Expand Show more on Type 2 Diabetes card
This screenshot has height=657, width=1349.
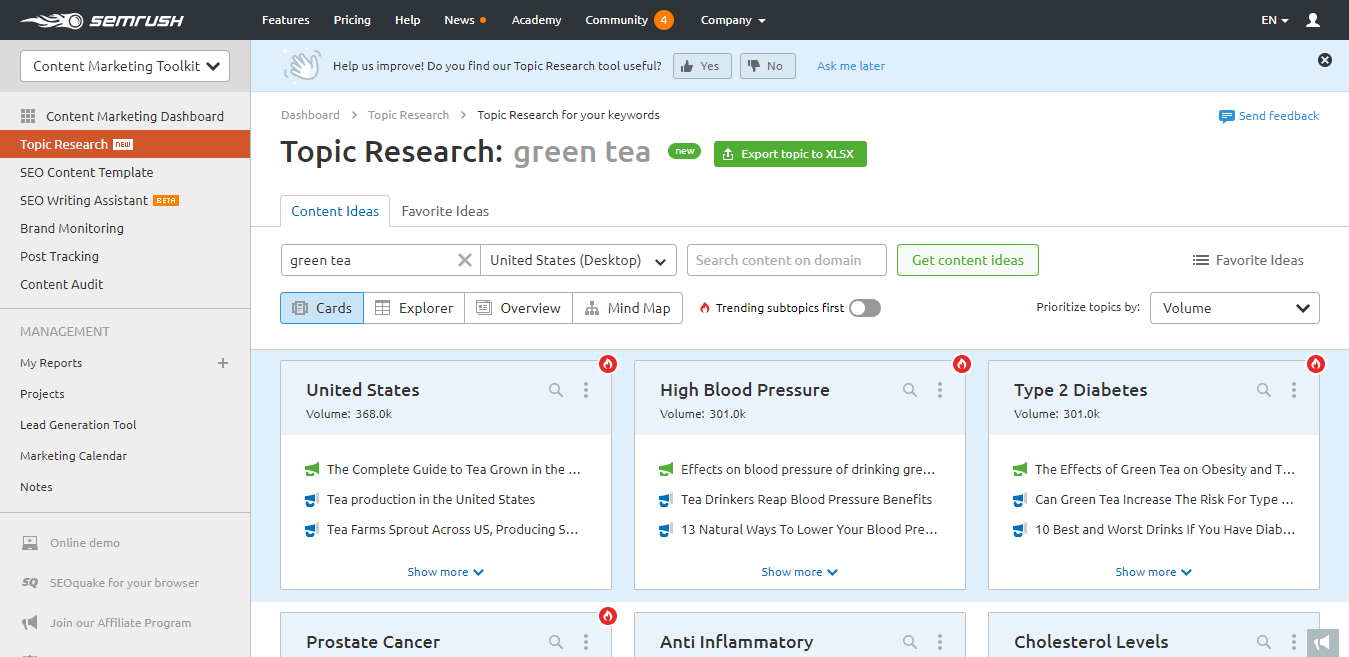tap(1154, 572)
